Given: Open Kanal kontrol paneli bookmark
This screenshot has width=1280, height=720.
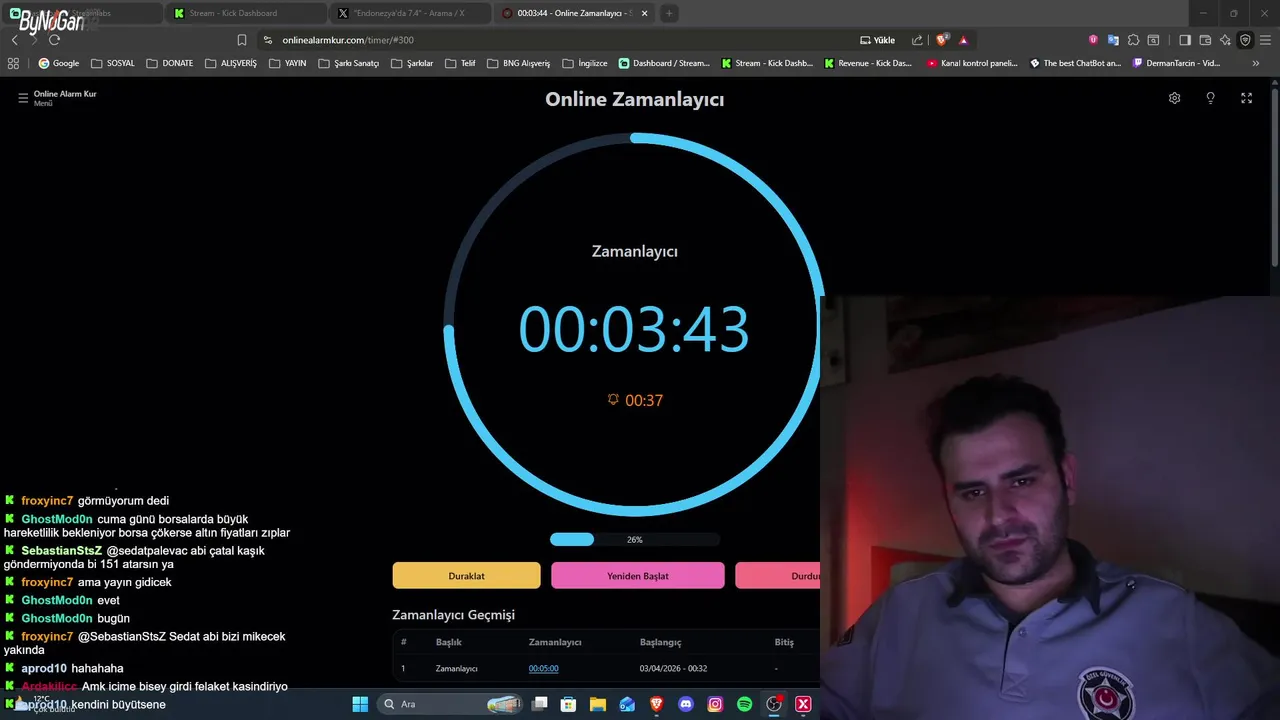Looking at the screenshot, I should [x=972, y=63].
